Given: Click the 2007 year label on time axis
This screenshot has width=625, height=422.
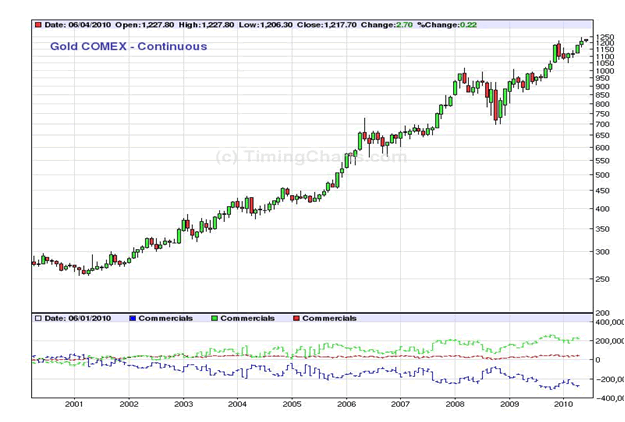Looking at the screenshot, I should pos(400,404).
